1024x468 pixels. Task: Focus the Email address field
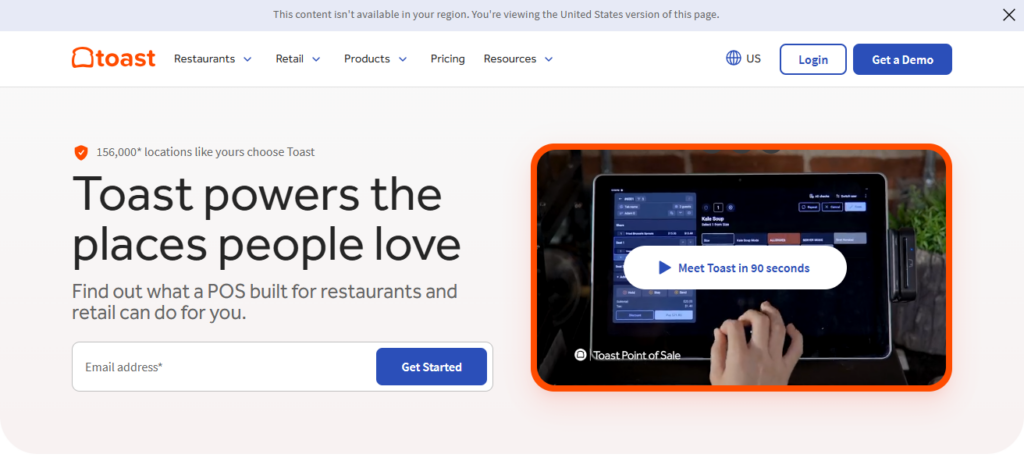pyautogui.click(x=224, y=367)
